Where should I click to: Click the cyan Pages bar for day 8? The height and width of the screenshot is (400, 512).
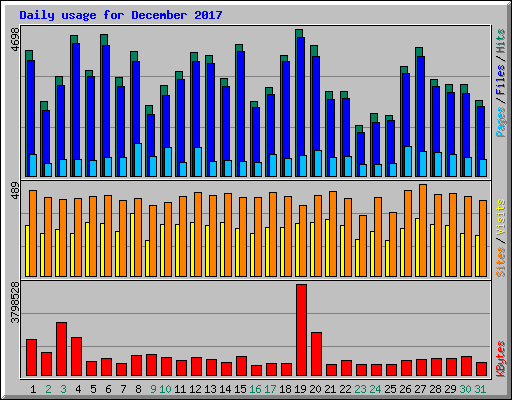coord(138,160)
